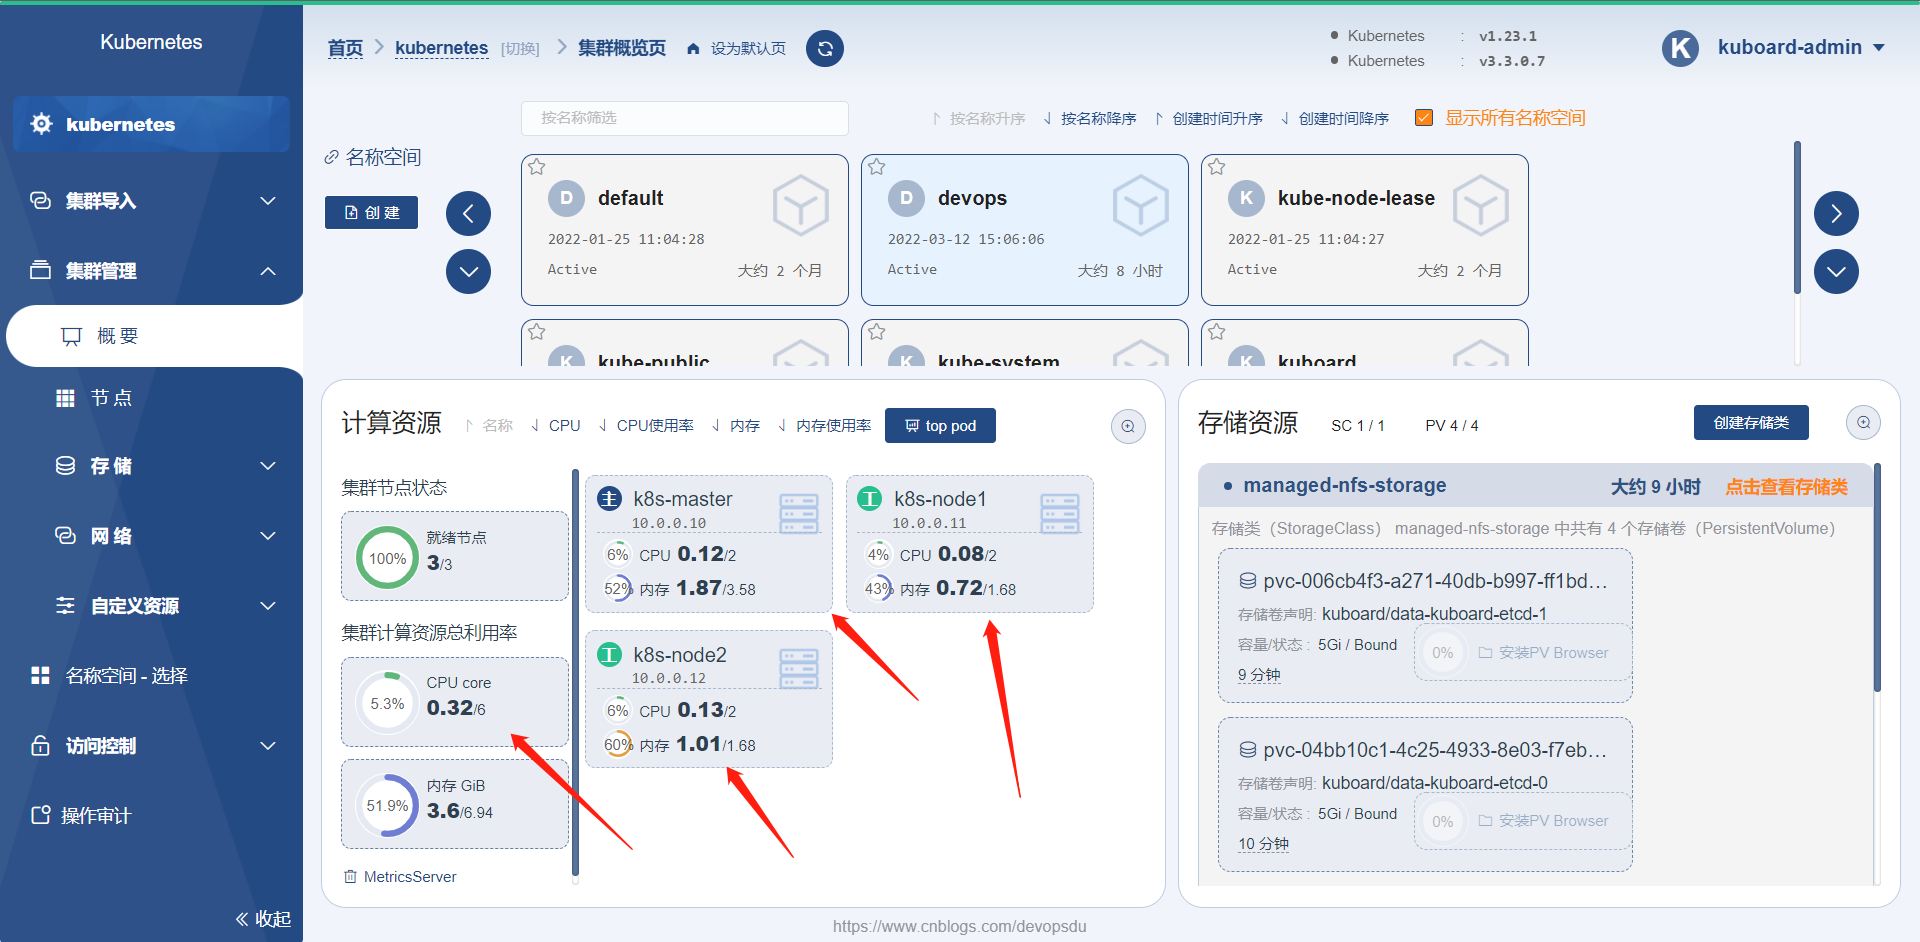This screenshot has width=1920, height=942.
Task: Click the k8s-node2 server icon
Action: [799, 669]
